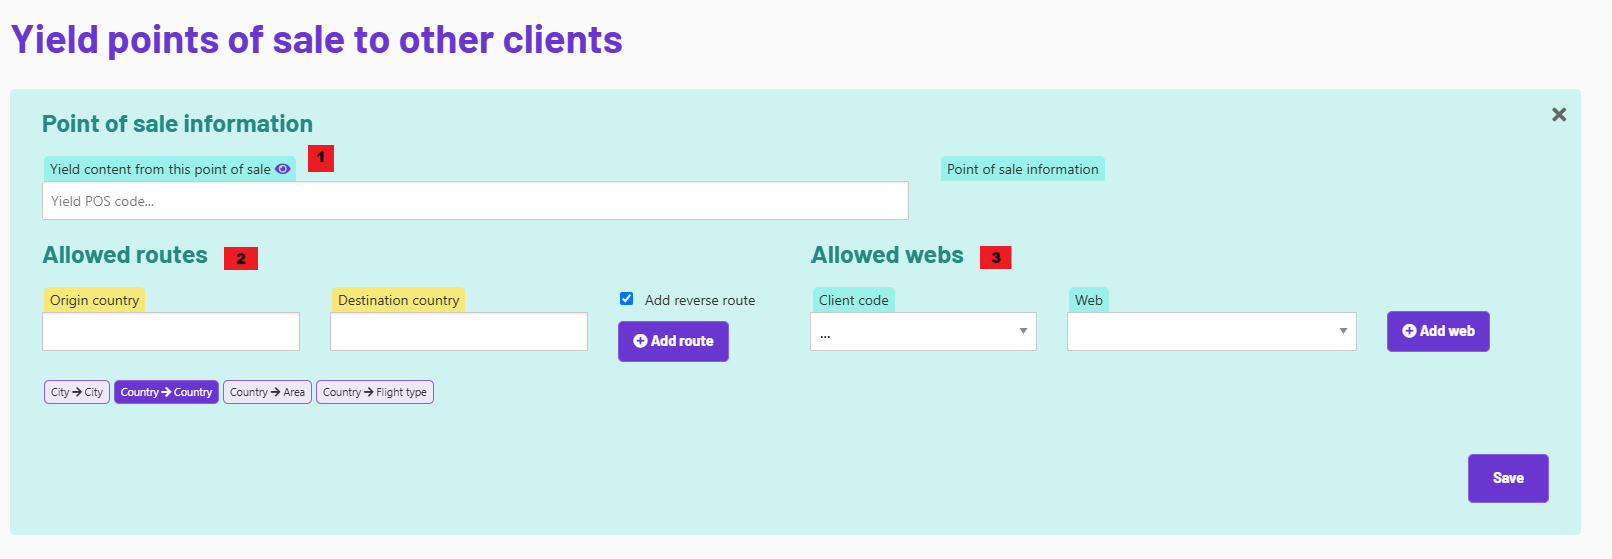This screenshot has height=559, width=1612.
Task: Click the Origin country input field
Action: [171, 332]
